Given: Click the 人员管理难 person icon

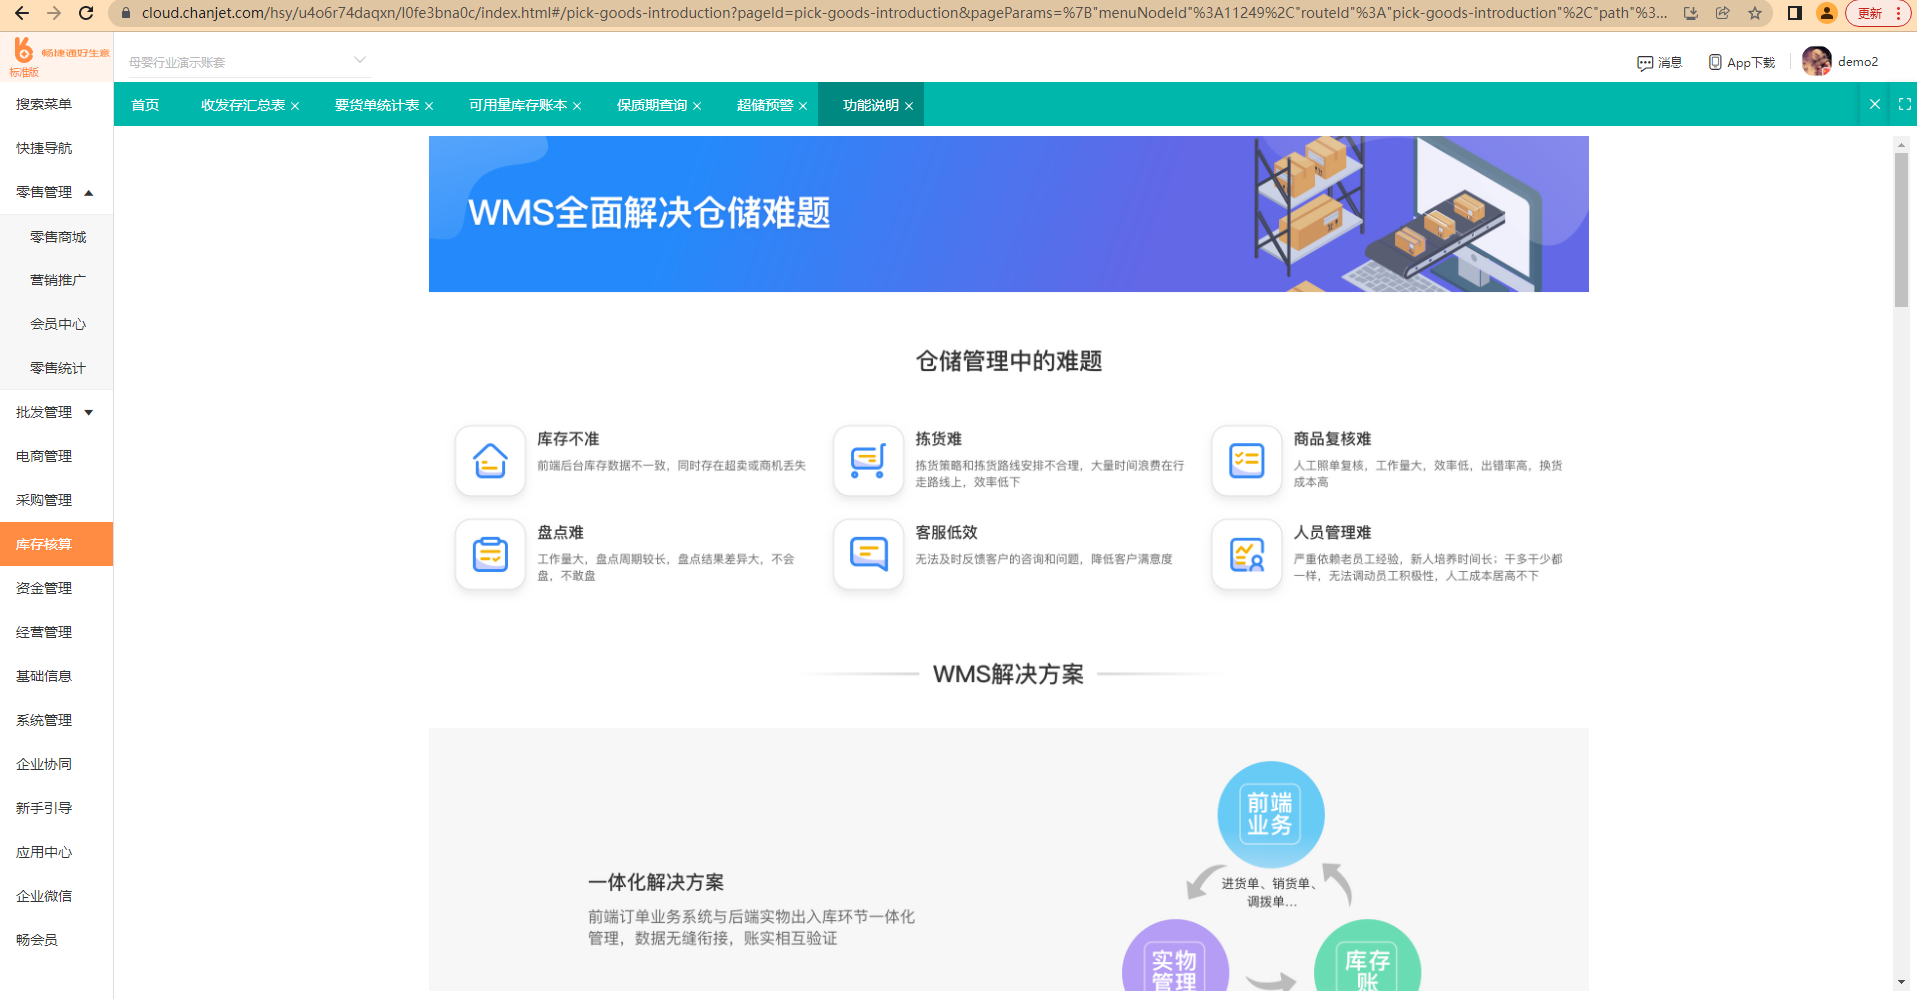Looking at the screenshot, I should coord(1245,554).
